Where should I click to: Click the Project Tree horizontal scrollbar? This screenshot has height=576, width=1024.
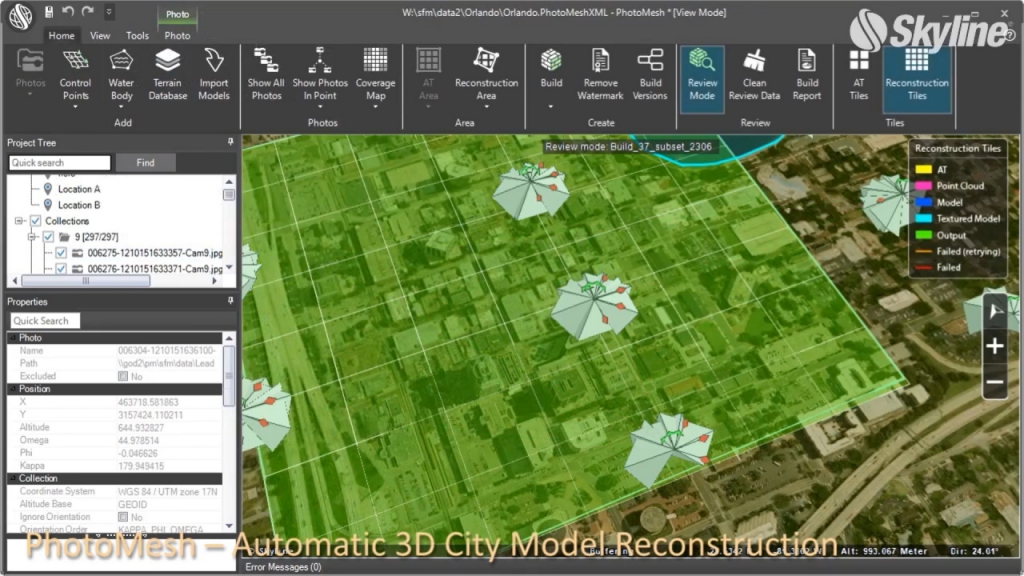(86, 281)
